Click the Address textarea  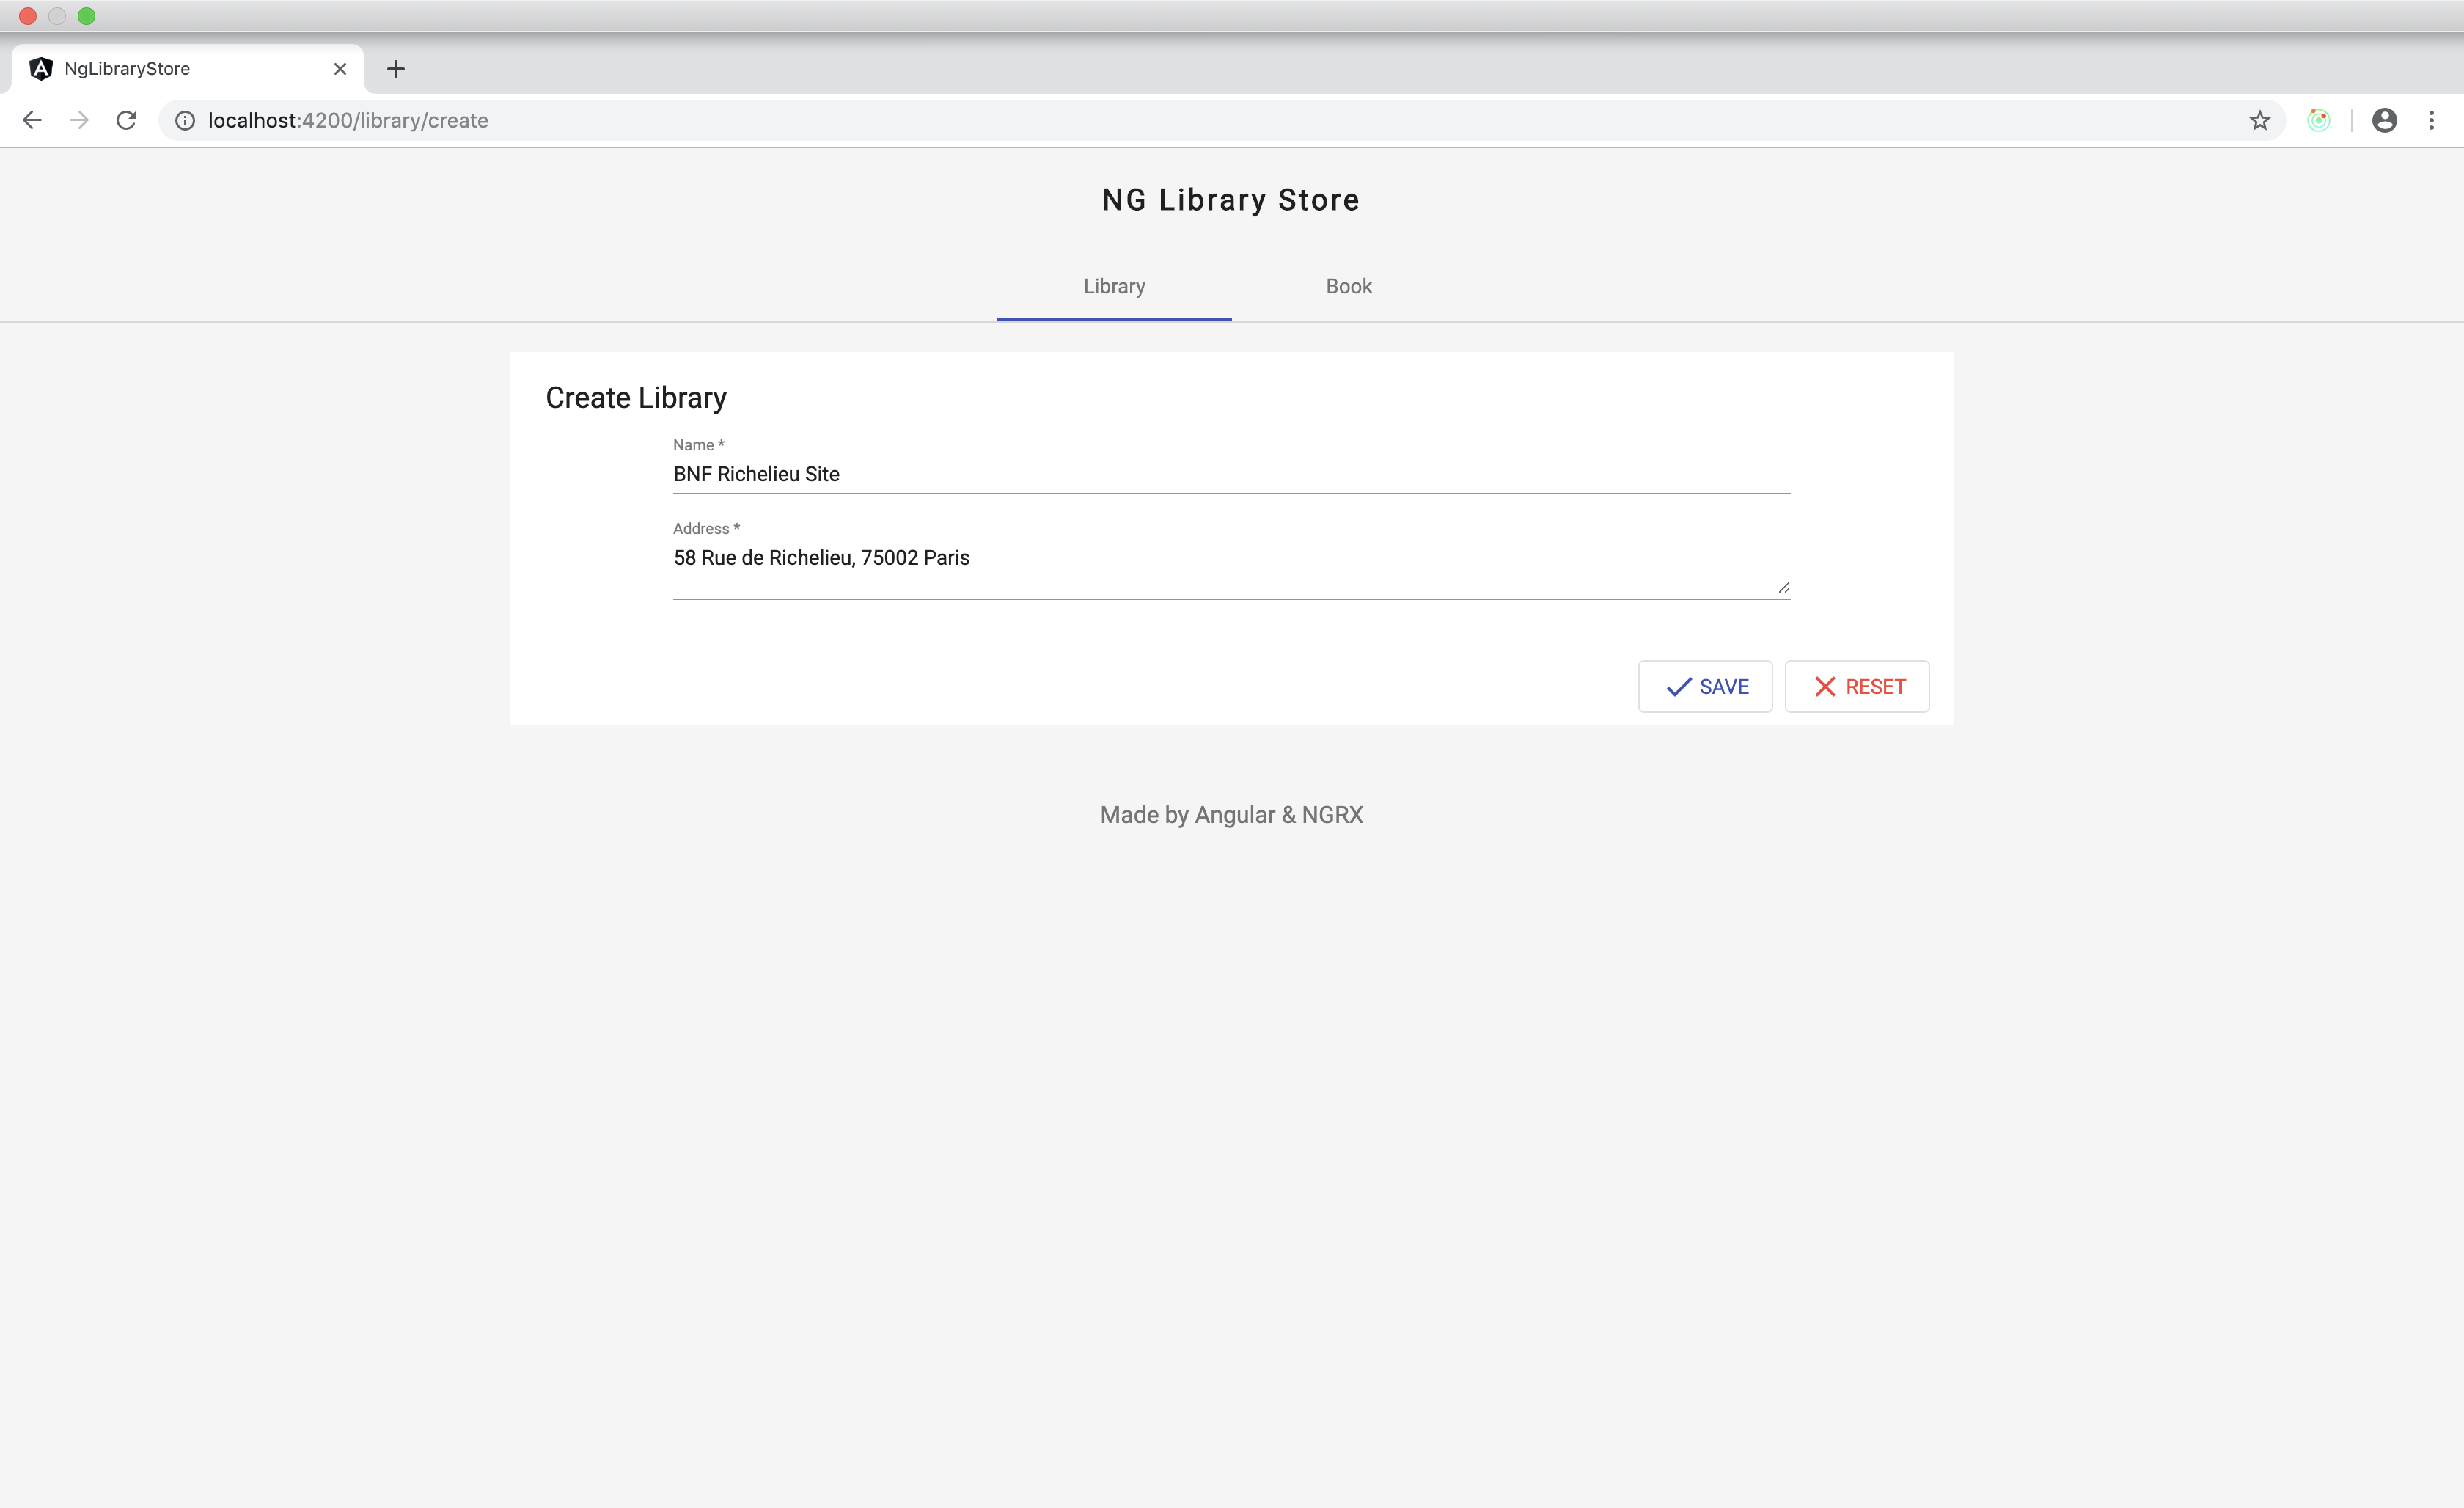[x=1231, y=569]
